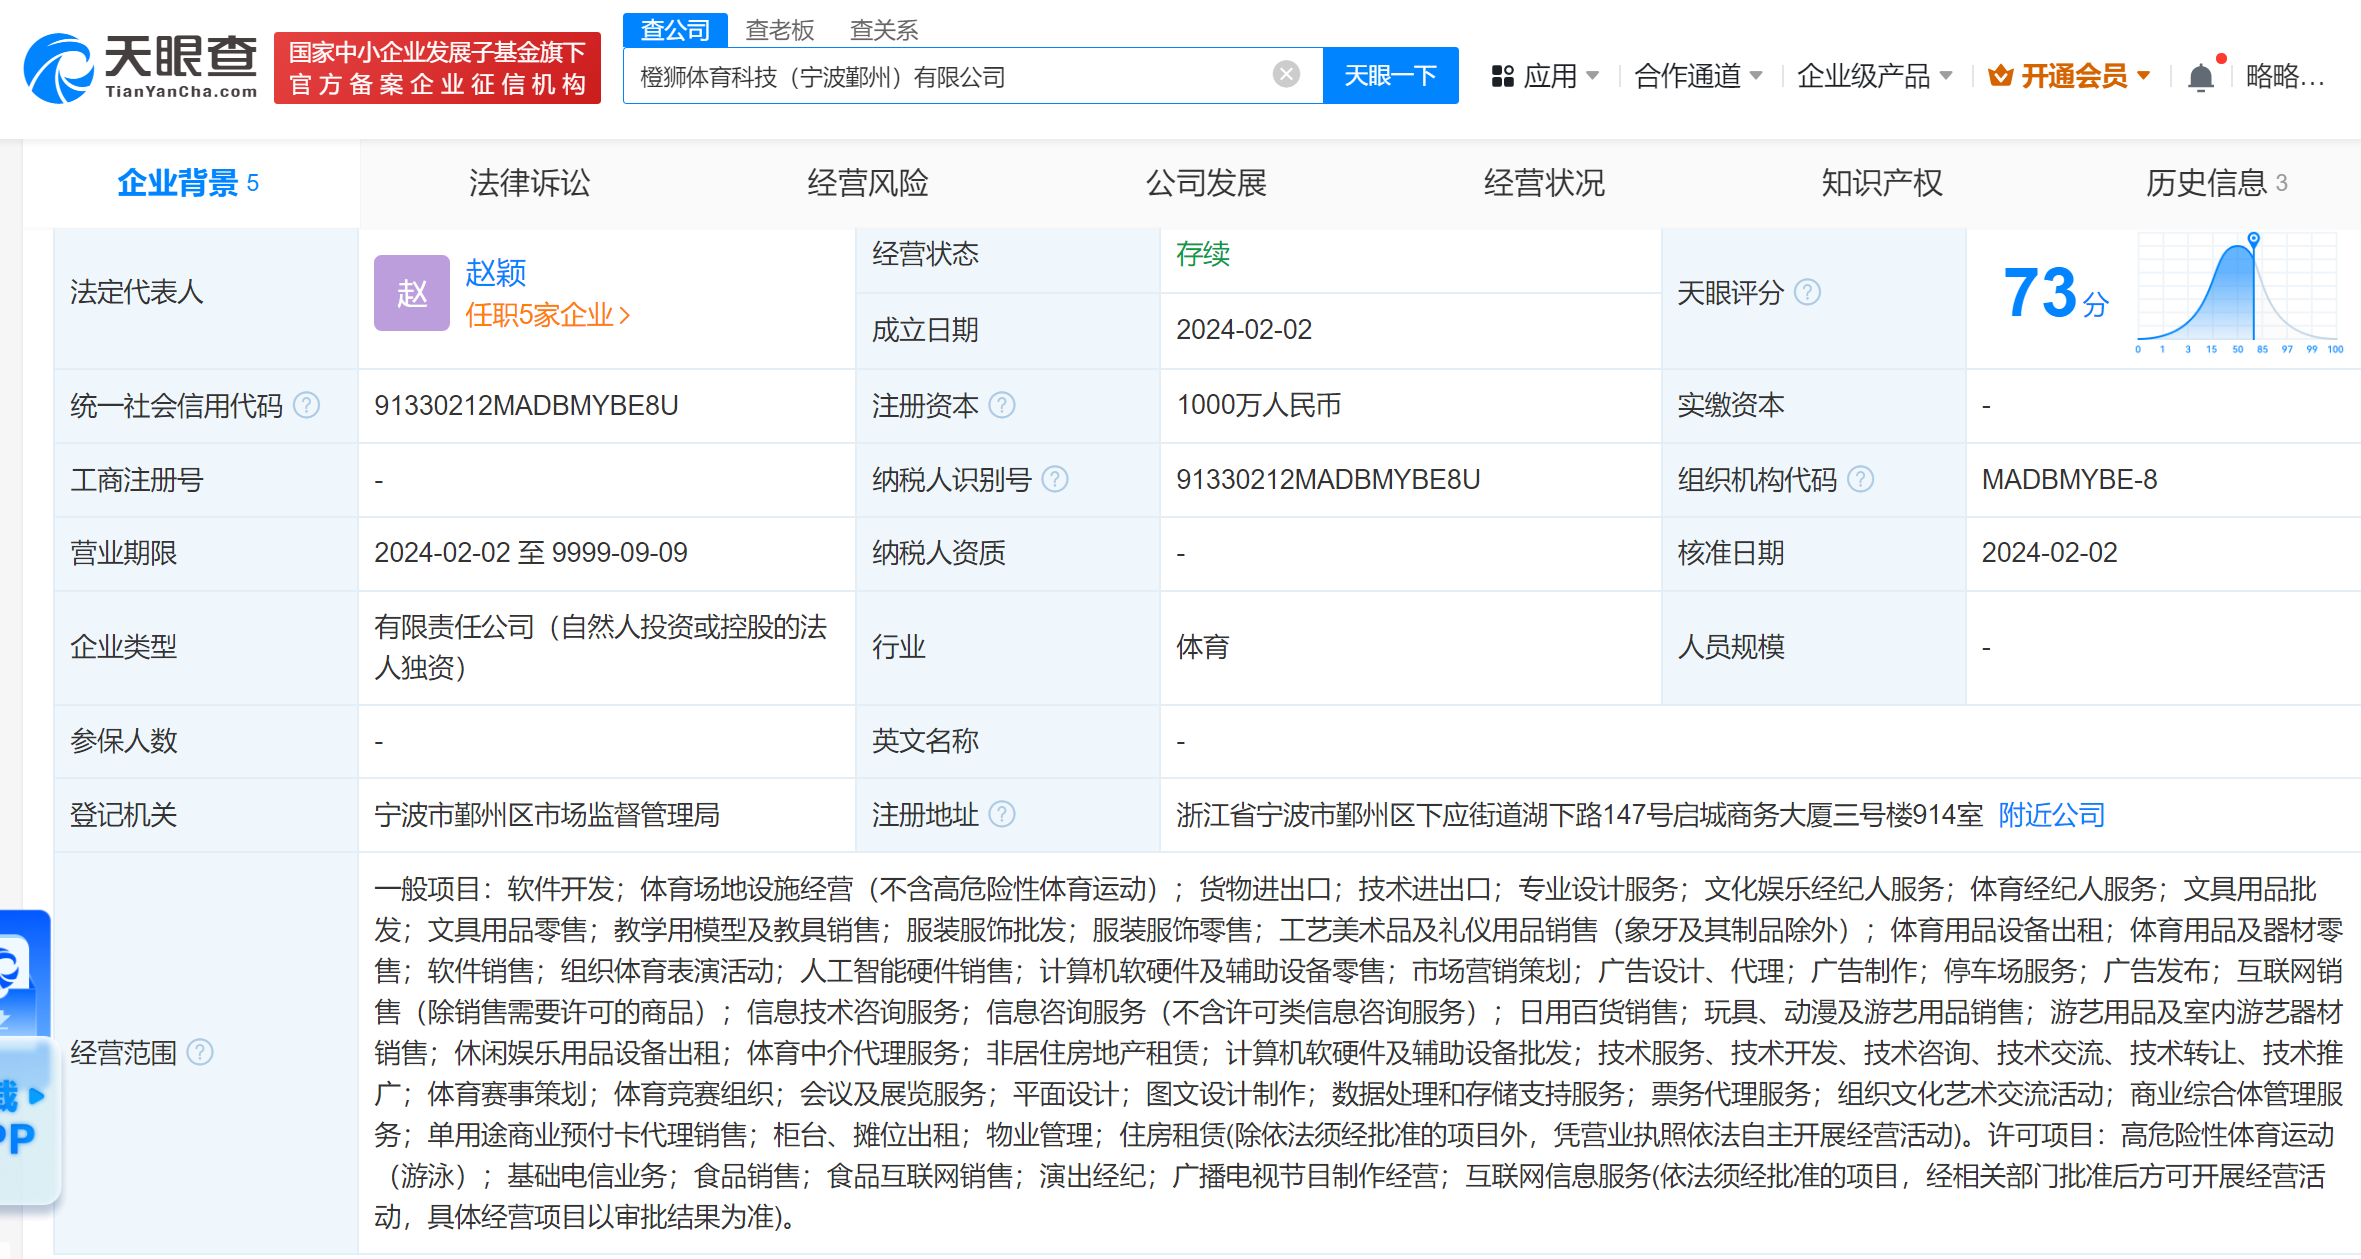Expand the 开通会员 dropdown arrow
This screenshot has height=1259, width=2361.
click(2144, 76)
